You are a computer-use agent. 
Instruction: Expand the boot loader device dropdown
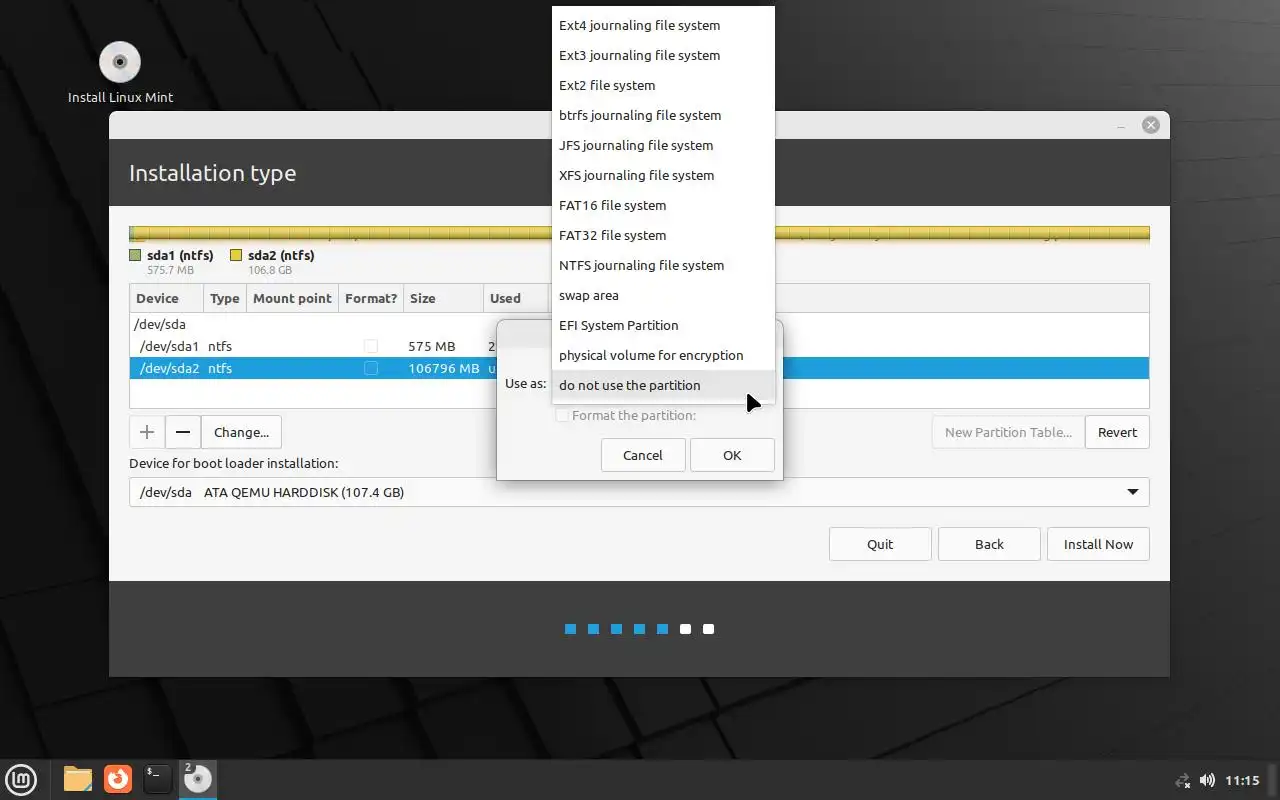click(1133, 492)
